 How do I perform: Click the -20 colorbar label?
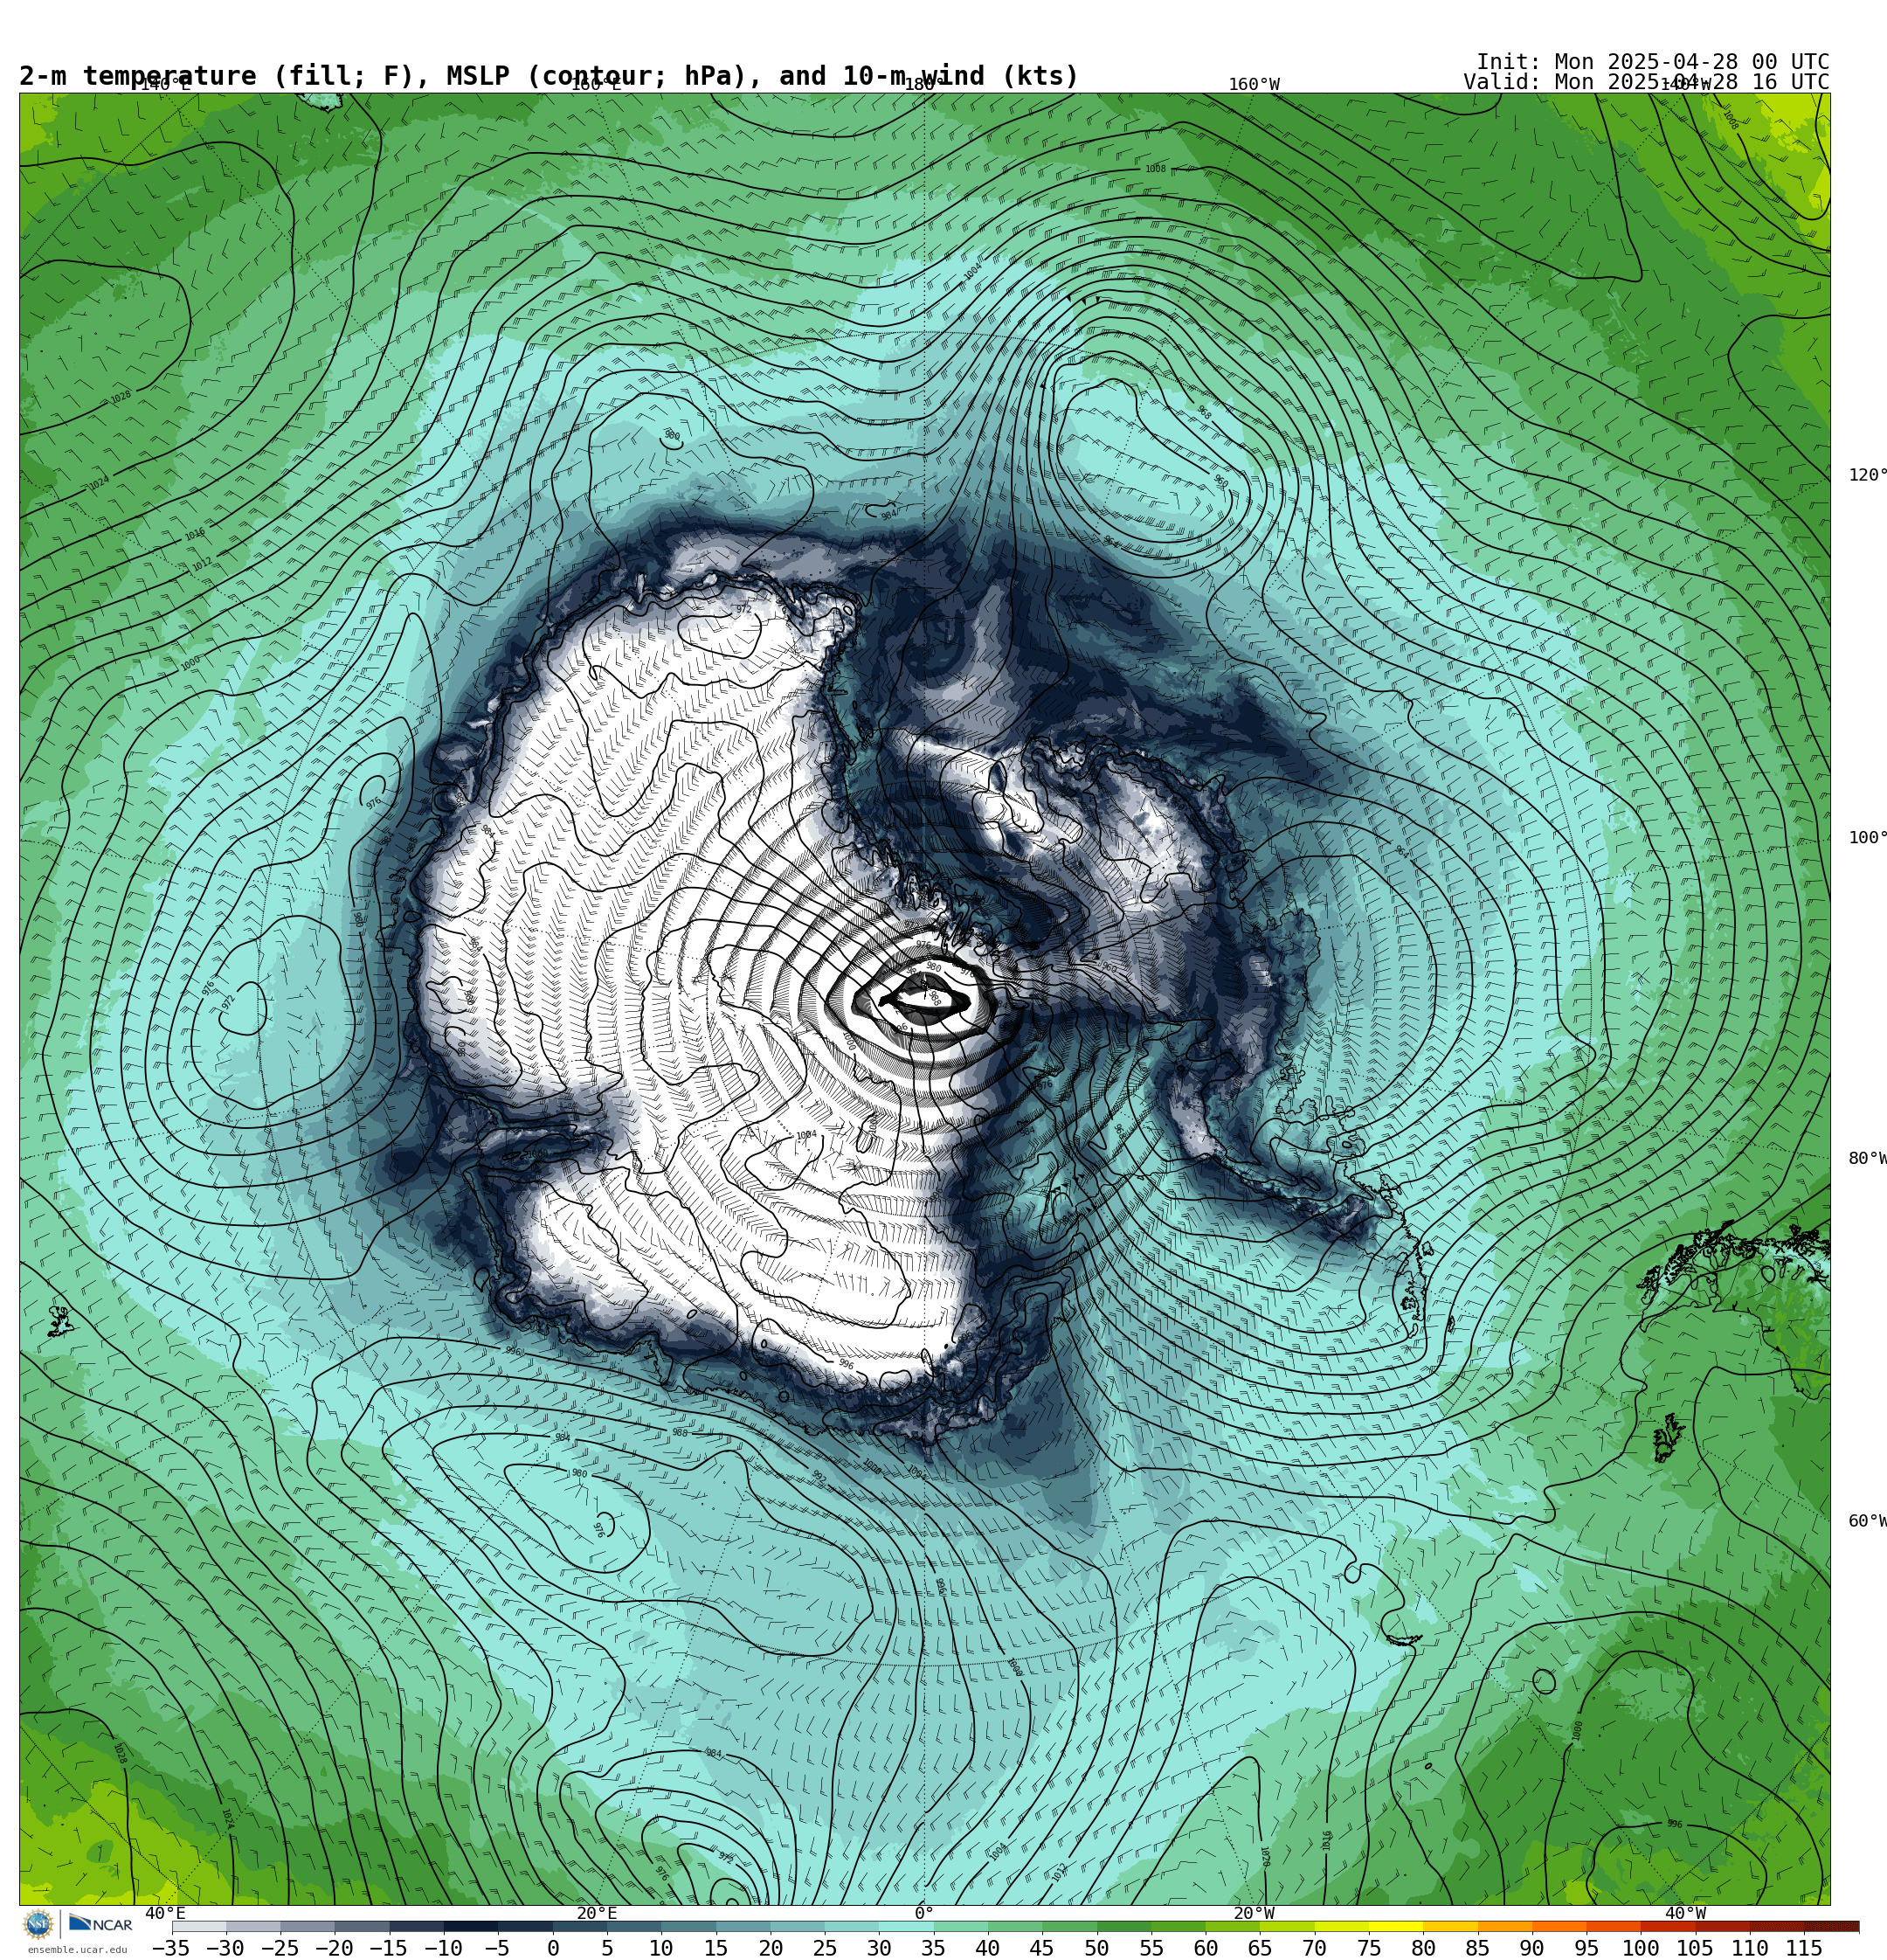point(333,1948)
